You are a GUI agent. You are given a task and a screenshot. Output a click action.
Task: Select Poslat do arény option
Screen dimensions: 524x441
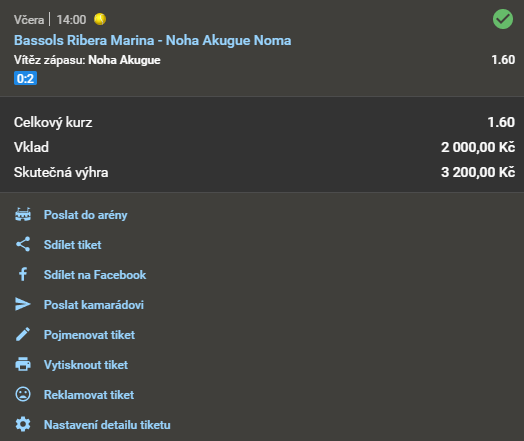point(86,215)
